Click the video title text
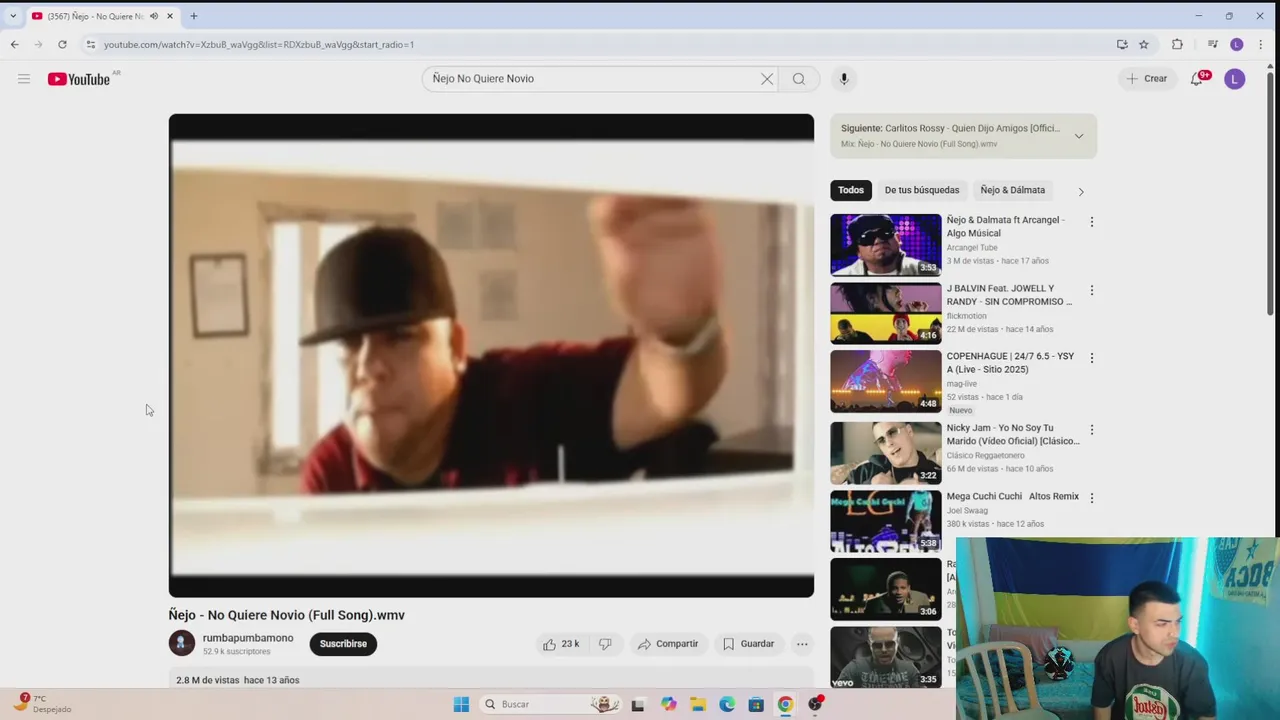The width and height of the screenshot is (1280, 720). [287, 615]
